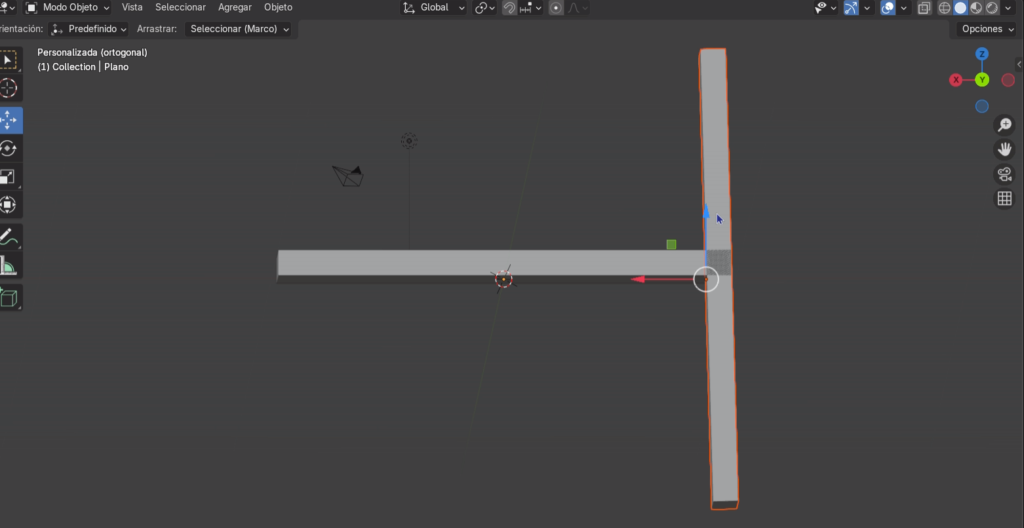Viewport: 1024px width, 528px height.
Task: Activate the combined Transform tool
Action: (8, 205)
